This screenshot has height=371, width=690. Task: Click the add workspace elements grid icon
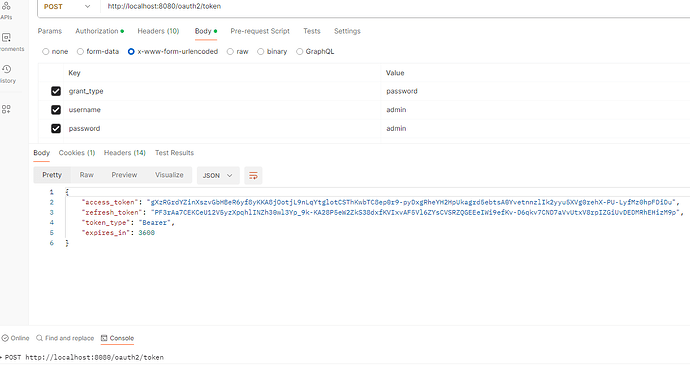(x=6, y=109)
